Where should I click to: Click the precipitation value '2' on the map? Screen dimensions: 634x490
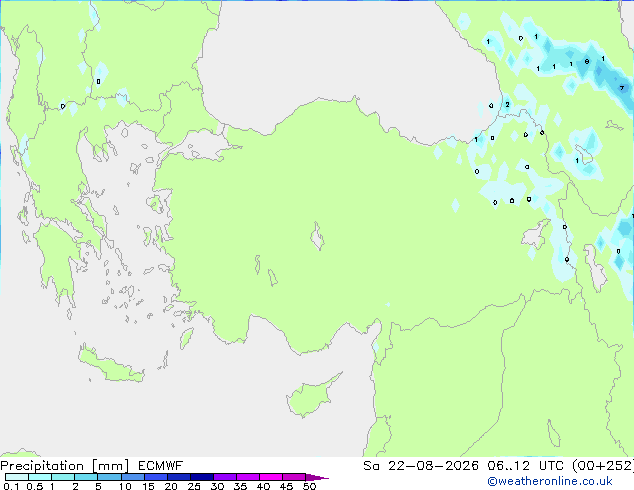pyautogui.click(x=507, y=104)
